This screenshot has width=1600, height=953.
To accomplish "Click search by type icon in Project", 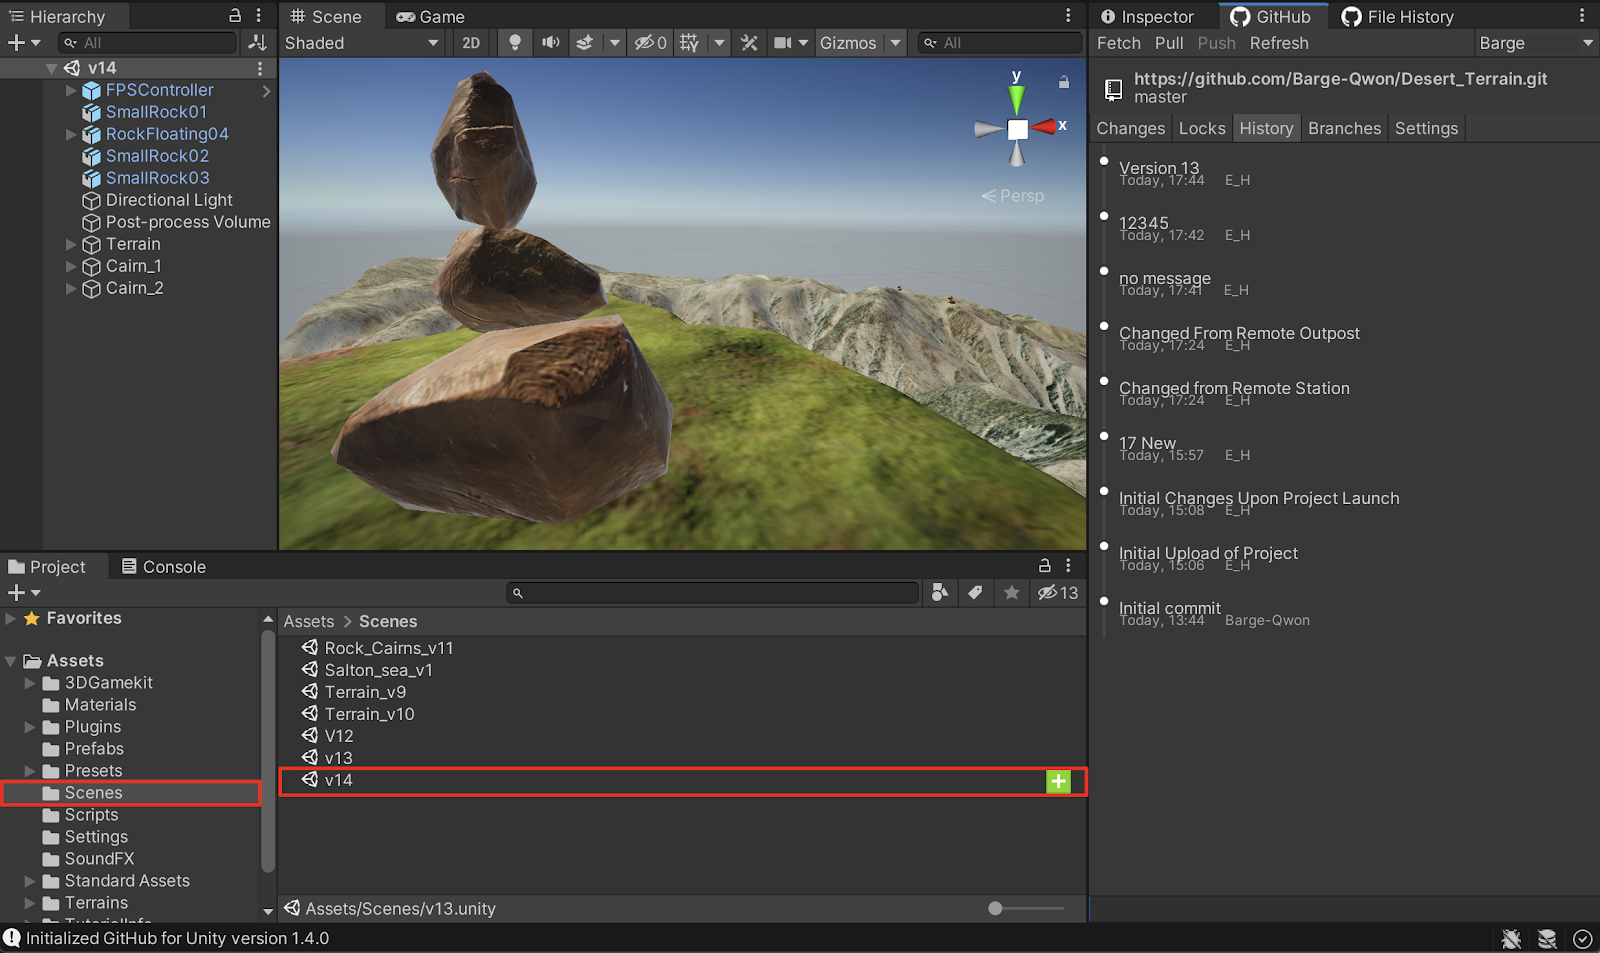I will (x=940, y=593).
